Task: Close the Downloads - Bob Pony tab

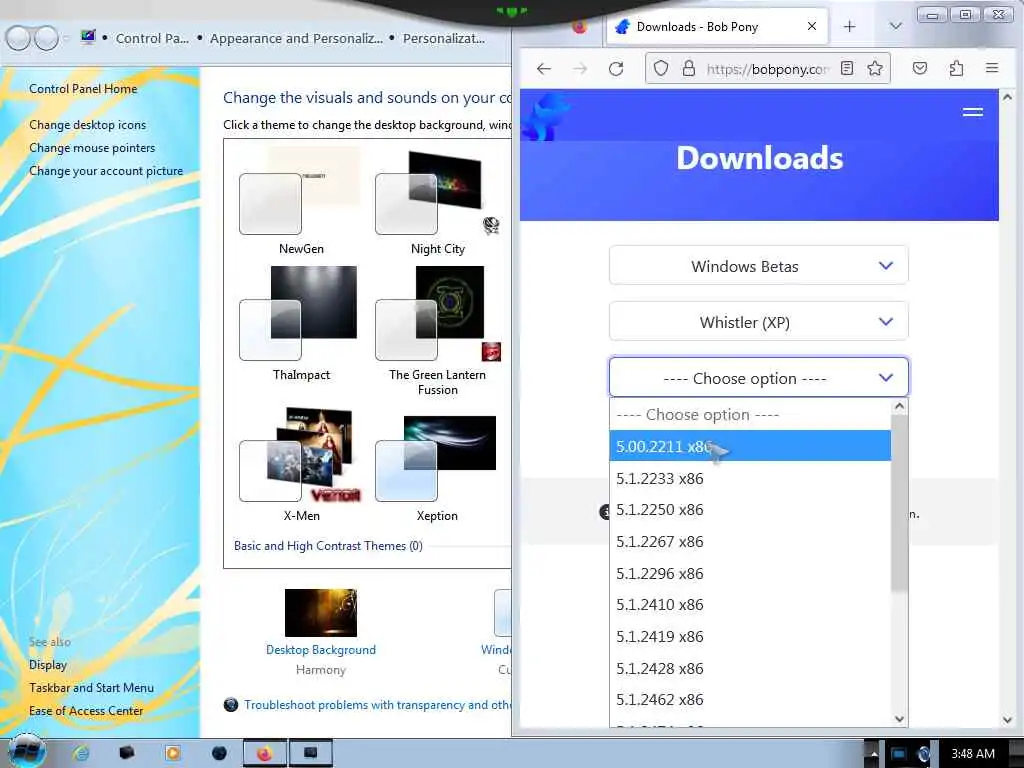Action: (x=812, y=26)
